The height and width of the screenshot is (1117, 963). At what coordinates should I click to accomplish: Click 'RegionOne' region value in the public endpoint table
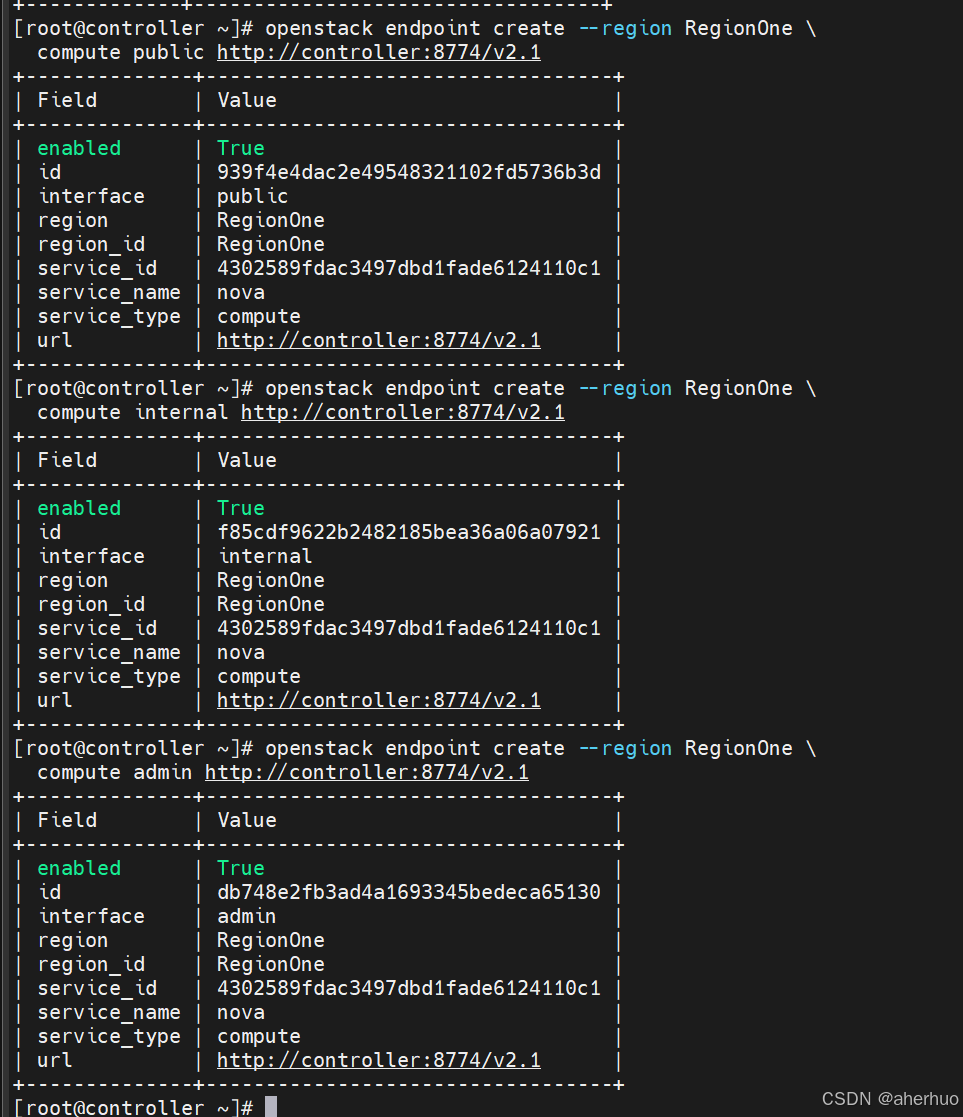pyautogui.click(x=271, y=221)
